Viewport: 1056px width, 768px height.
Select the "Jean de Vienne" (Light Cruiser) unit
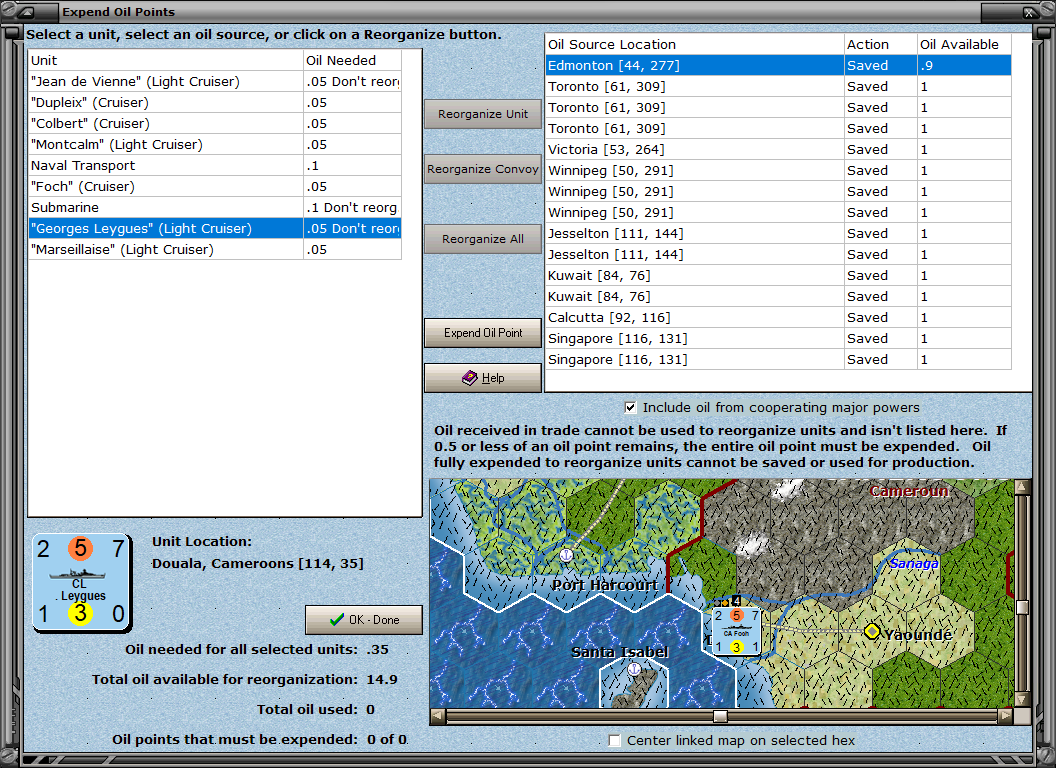(215, 82)
